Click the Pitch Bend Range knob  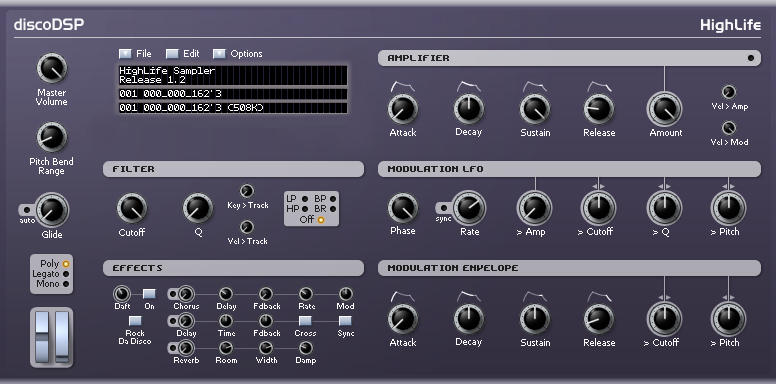[51, 137]
